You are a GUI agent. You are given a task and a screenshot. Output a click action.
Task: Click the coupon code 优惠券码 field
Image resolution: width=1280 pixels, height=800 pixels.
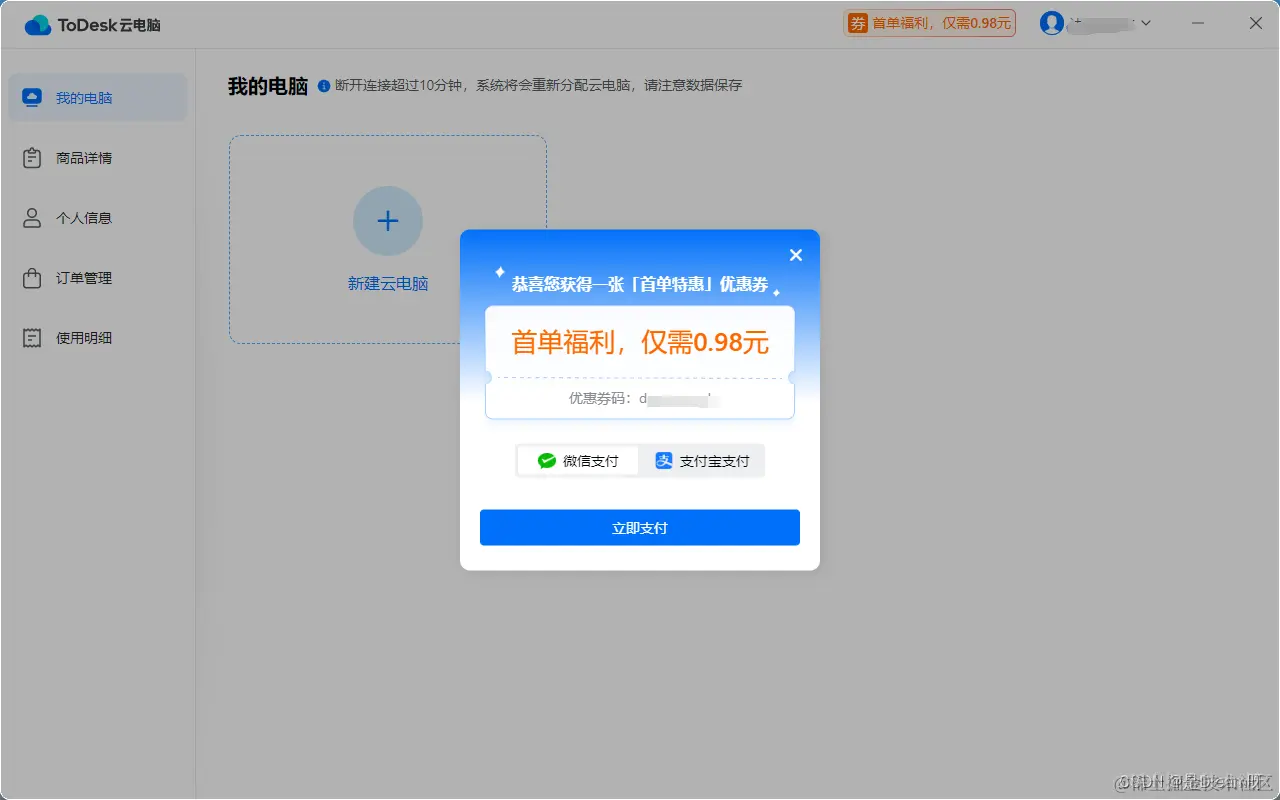click(x=640, y=397)
